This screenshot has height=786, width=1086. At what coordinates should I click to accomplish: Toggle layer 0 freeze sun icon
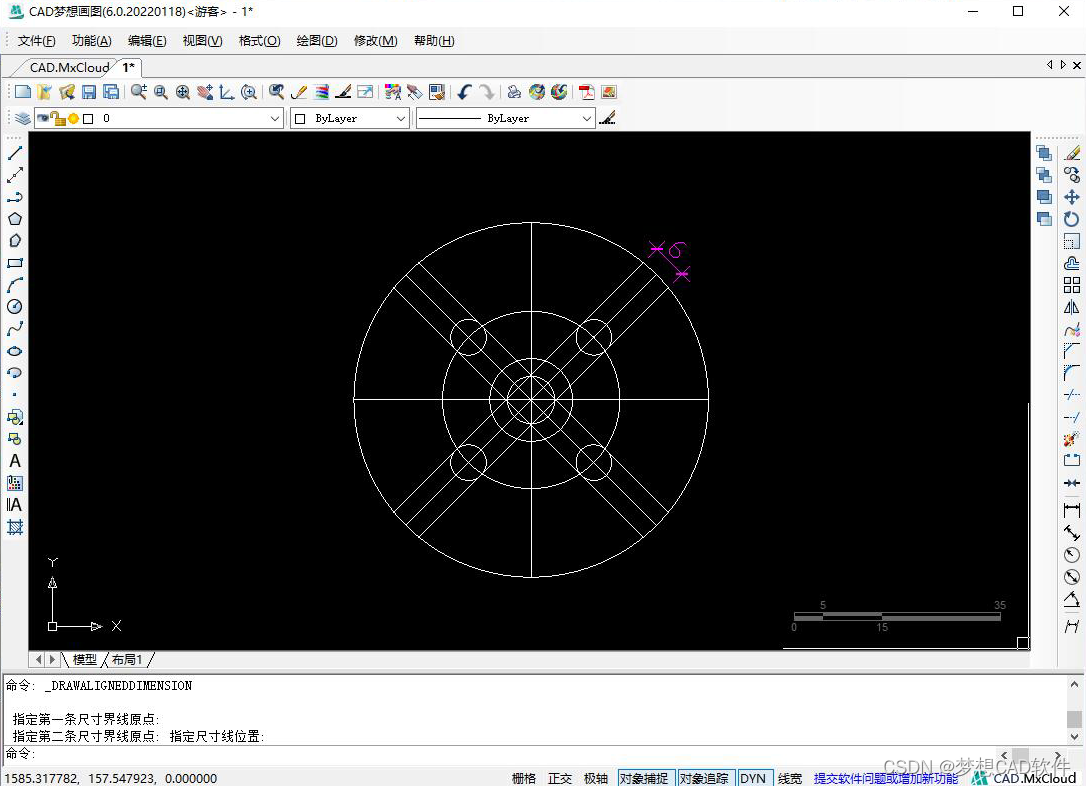pyautogui.click(x=73, y=118)
